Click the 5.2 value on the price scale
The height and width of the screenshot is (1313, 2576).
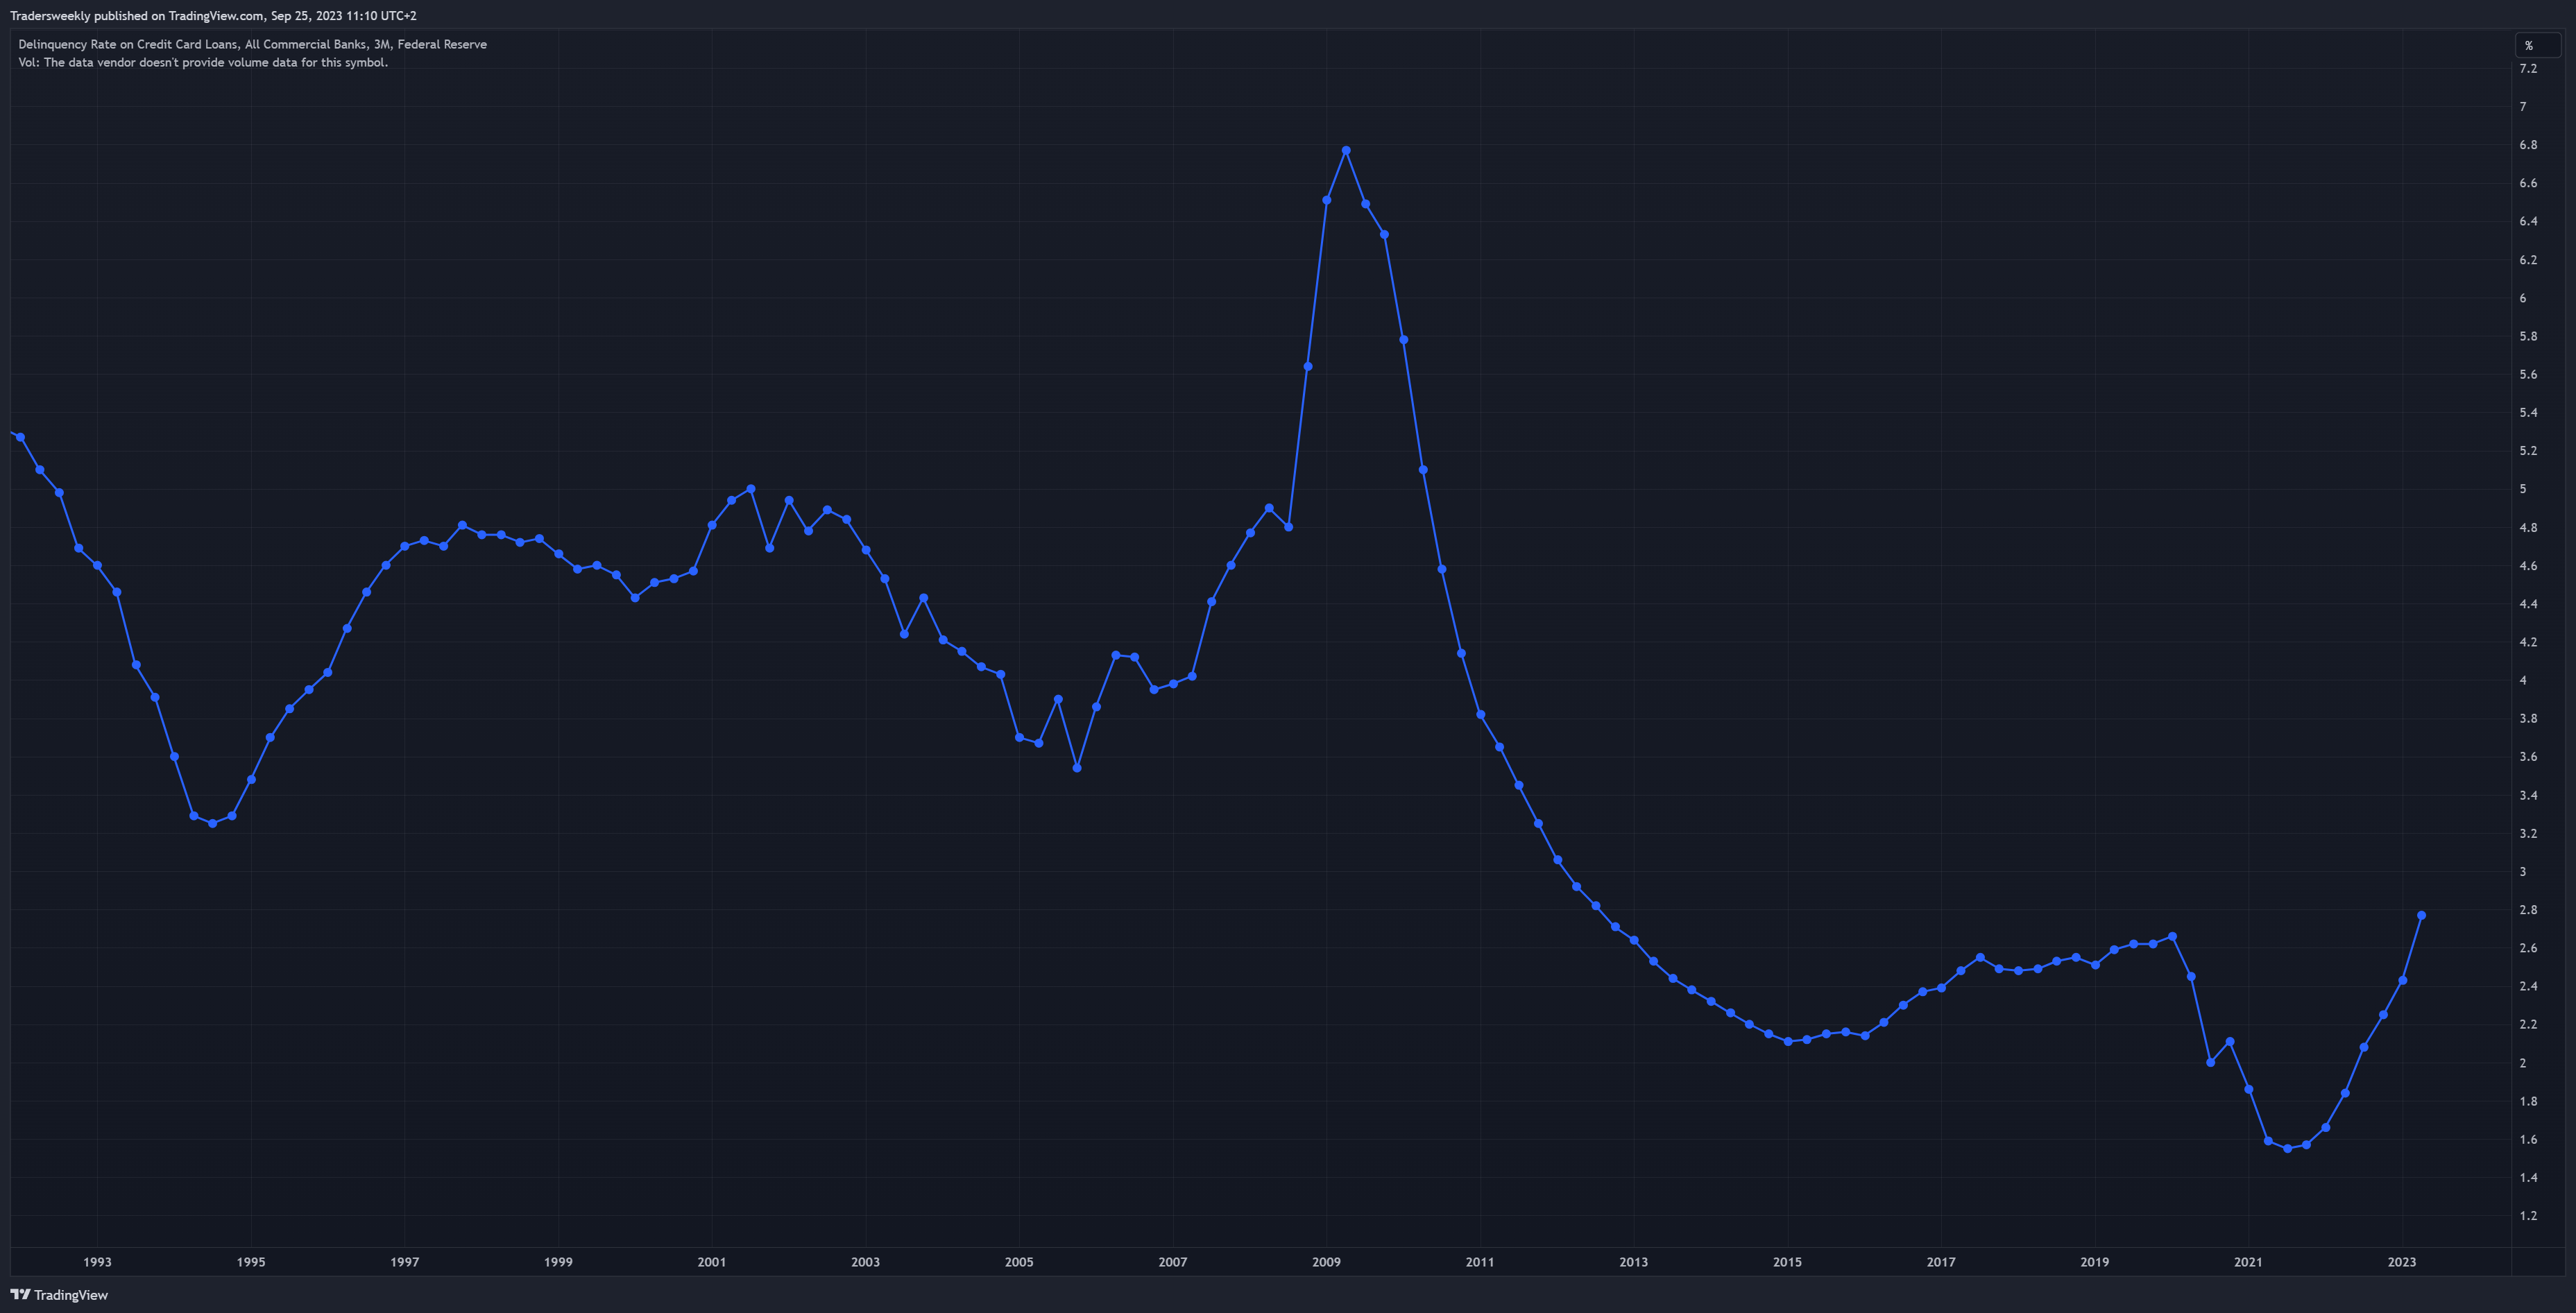pos(2528,451)
